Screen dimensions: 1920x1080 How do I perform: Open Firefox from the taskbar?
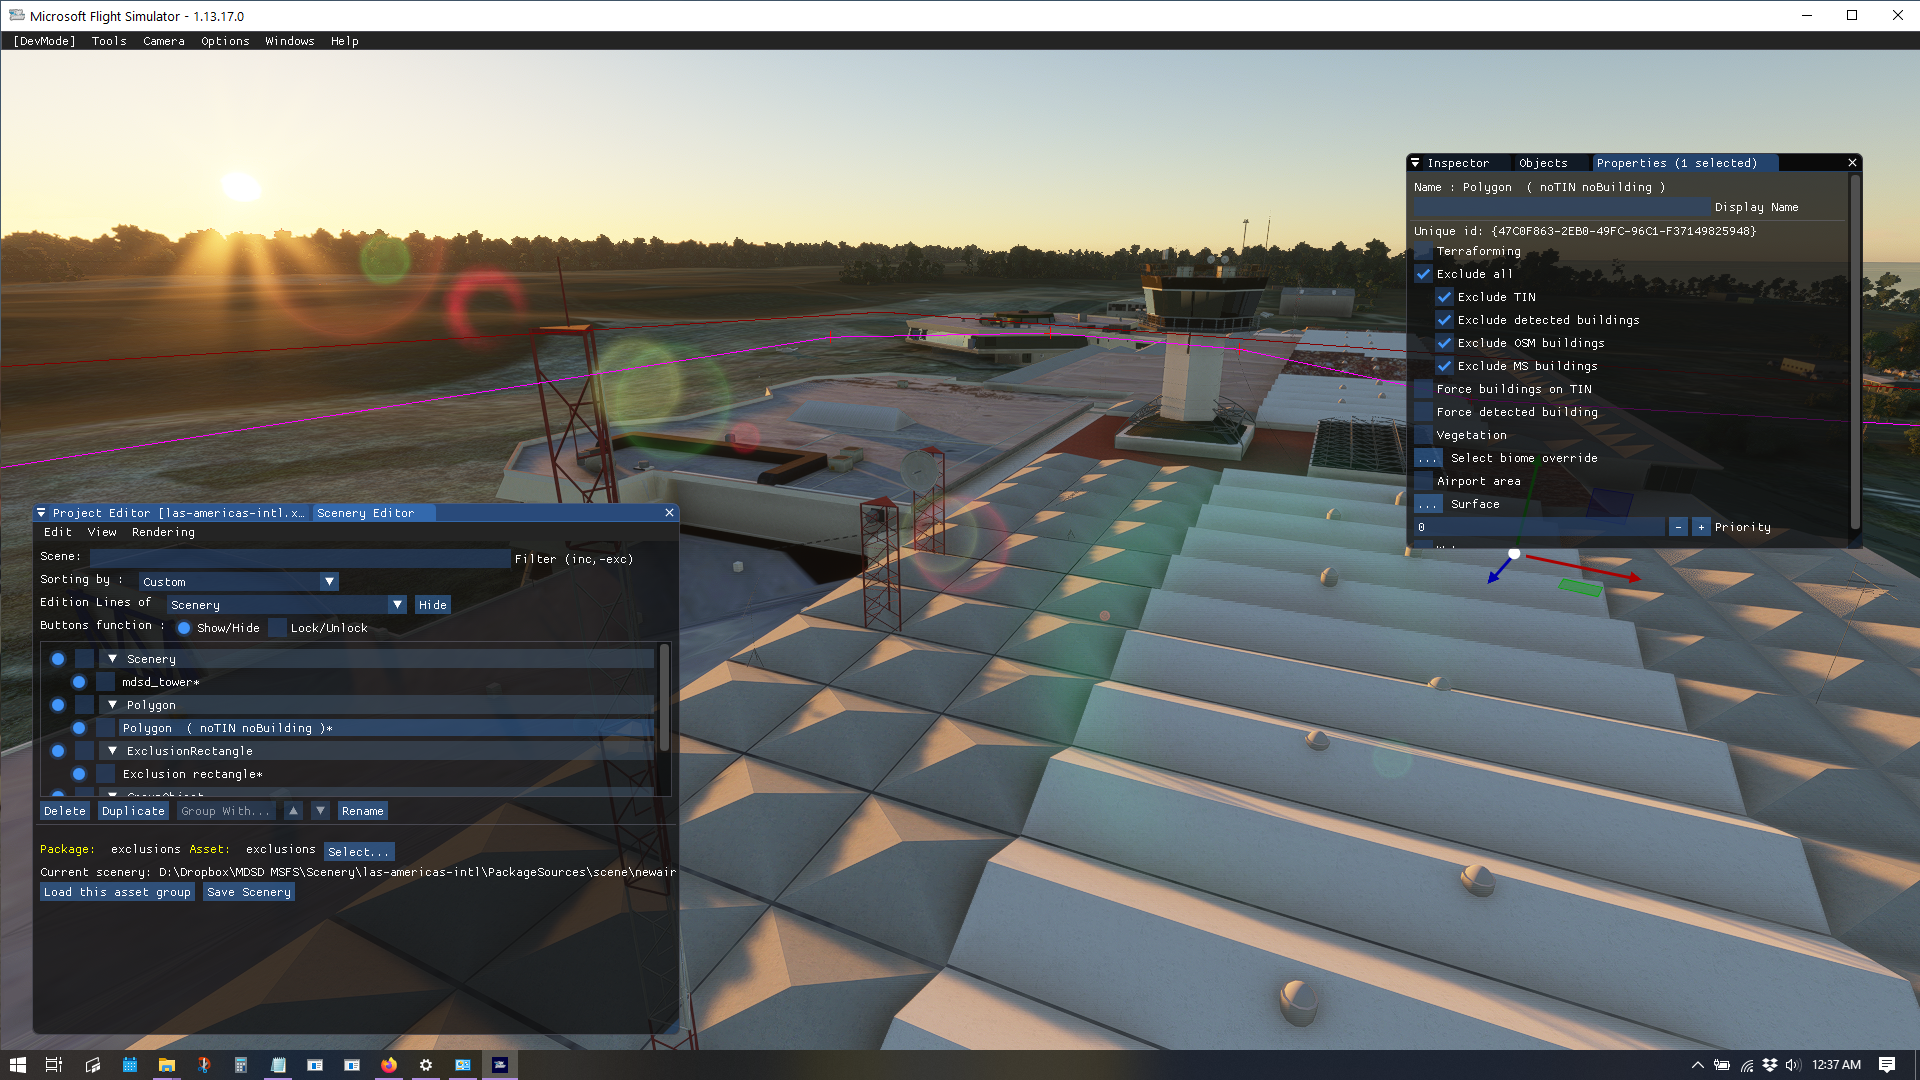click(389, 1065)
